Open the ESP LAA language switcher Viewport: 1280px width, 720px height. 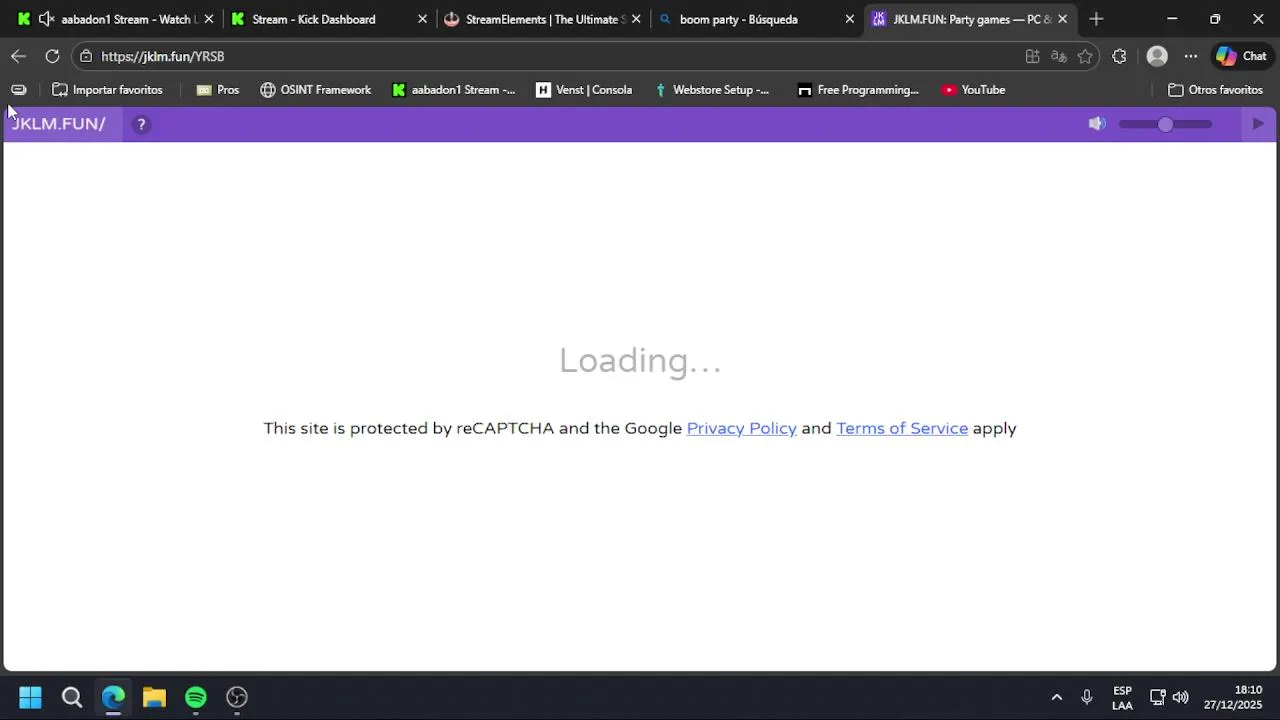coord(1122,697)
